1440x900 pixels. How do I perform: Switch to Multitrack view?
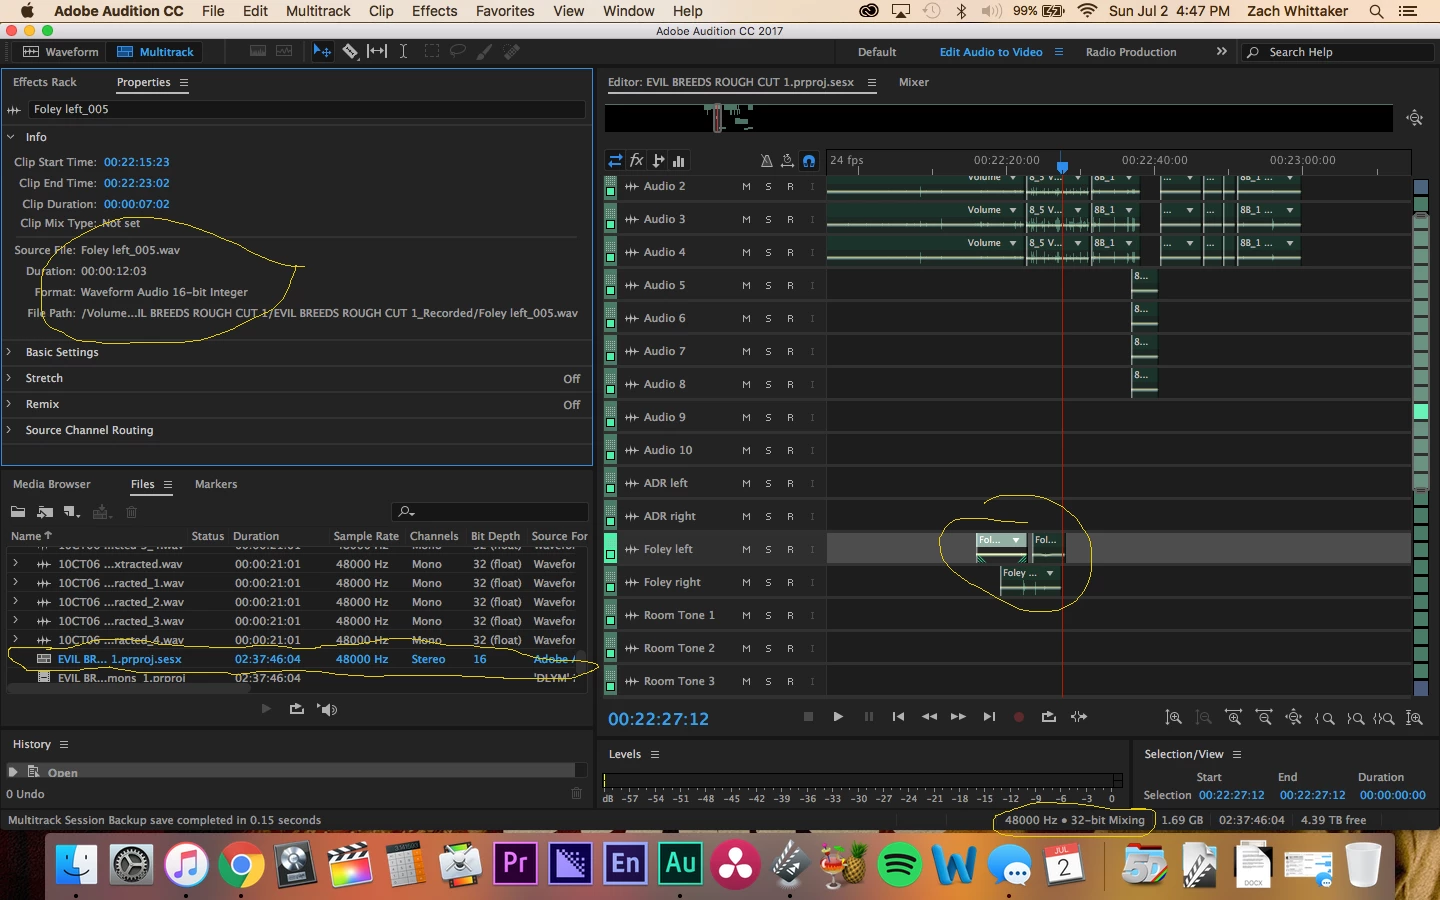point(155,52)
